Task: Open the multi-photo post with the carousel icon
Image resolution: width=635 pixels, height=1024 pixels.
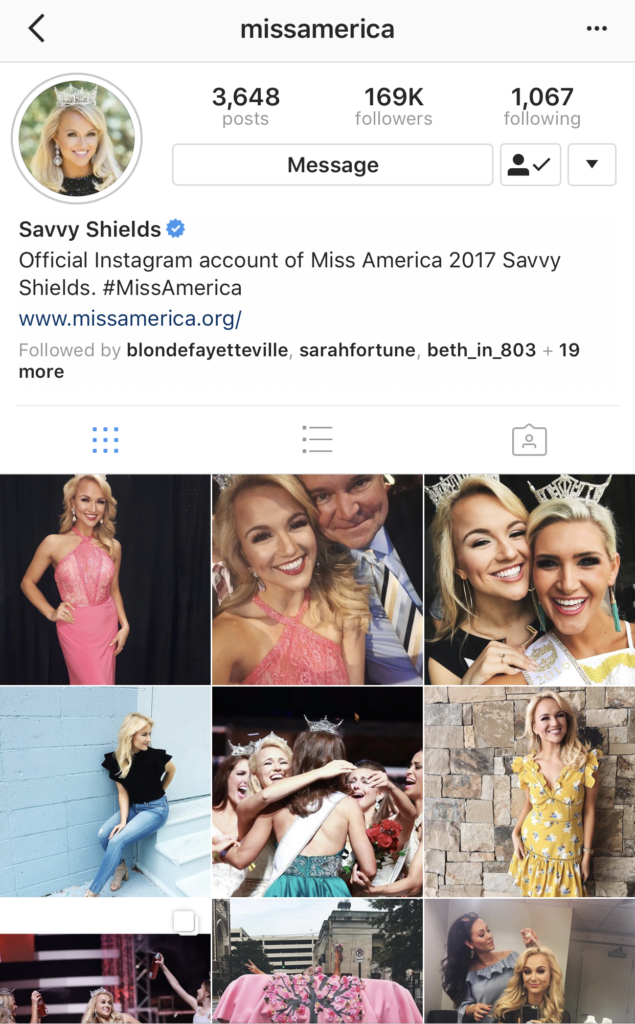Action: point(105,961)
